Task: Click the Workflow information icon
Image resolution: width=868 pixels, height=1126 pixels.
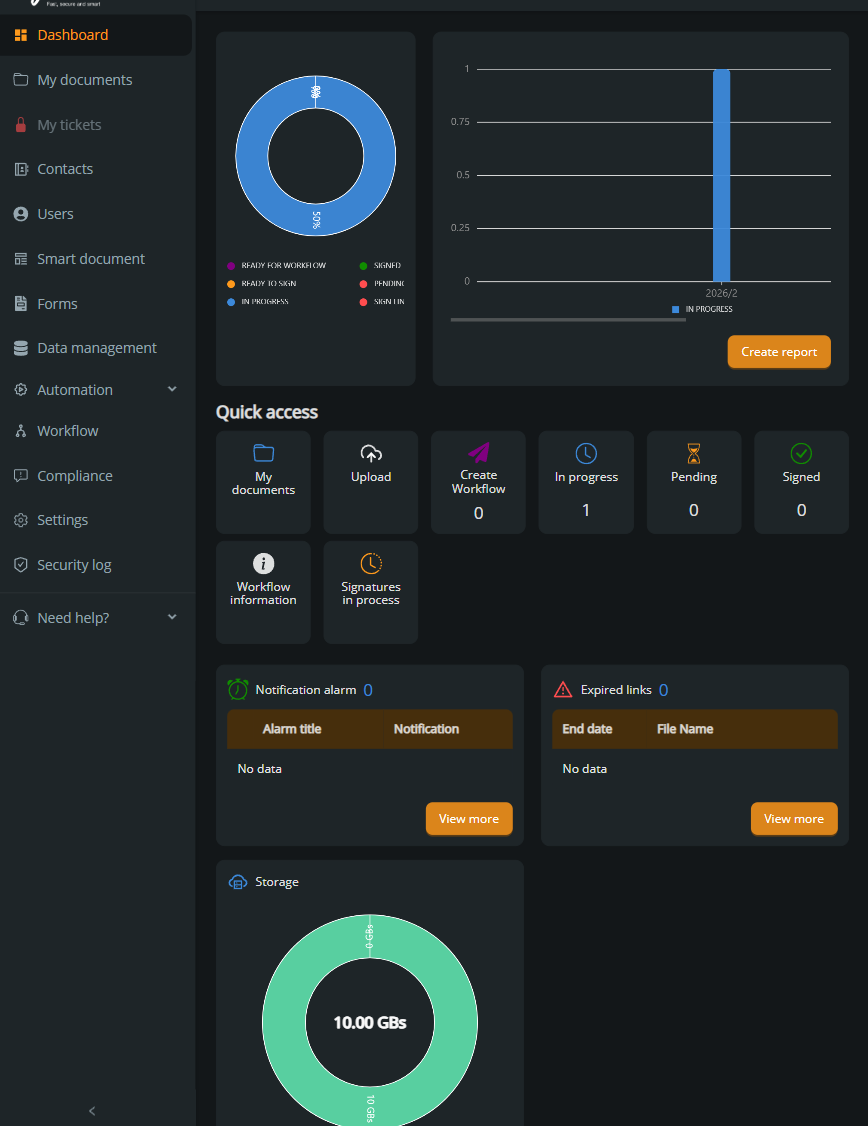Action: coord(263,563)
